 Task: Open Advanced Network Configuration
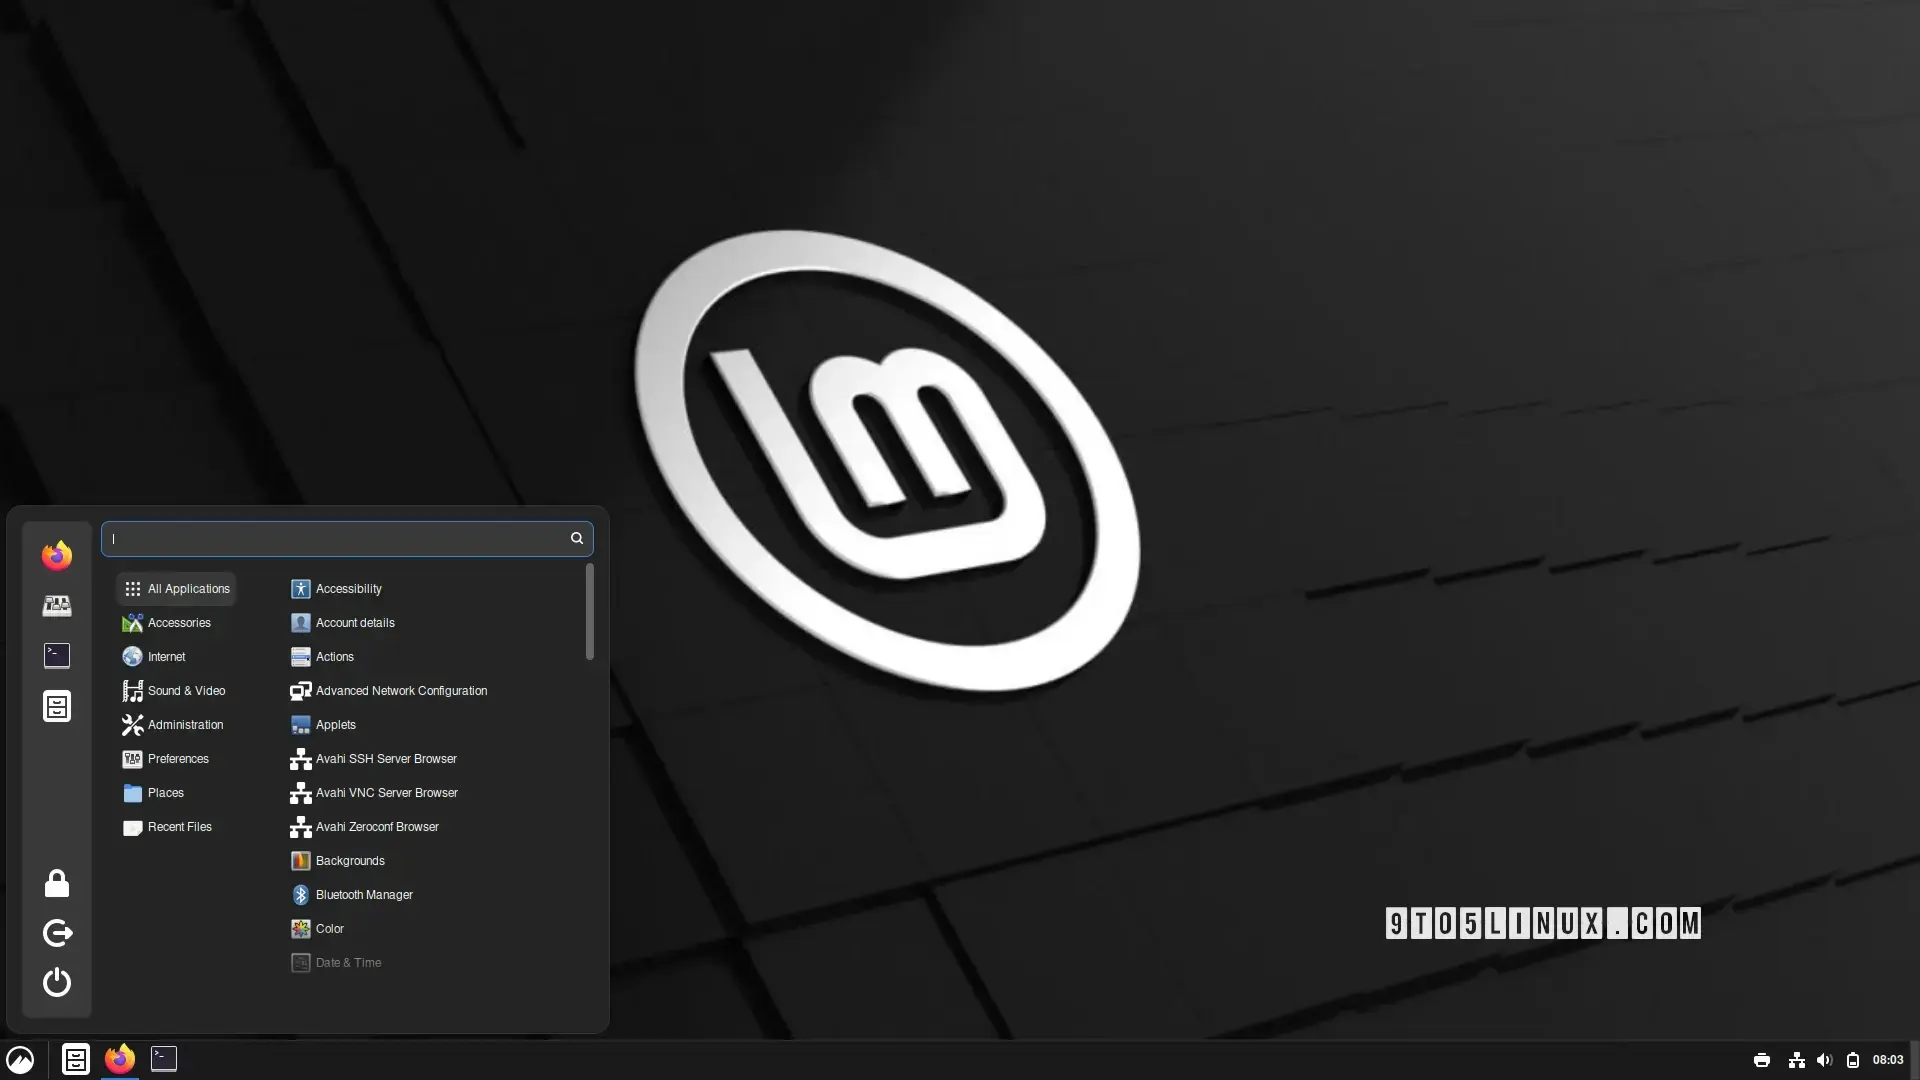400,691
